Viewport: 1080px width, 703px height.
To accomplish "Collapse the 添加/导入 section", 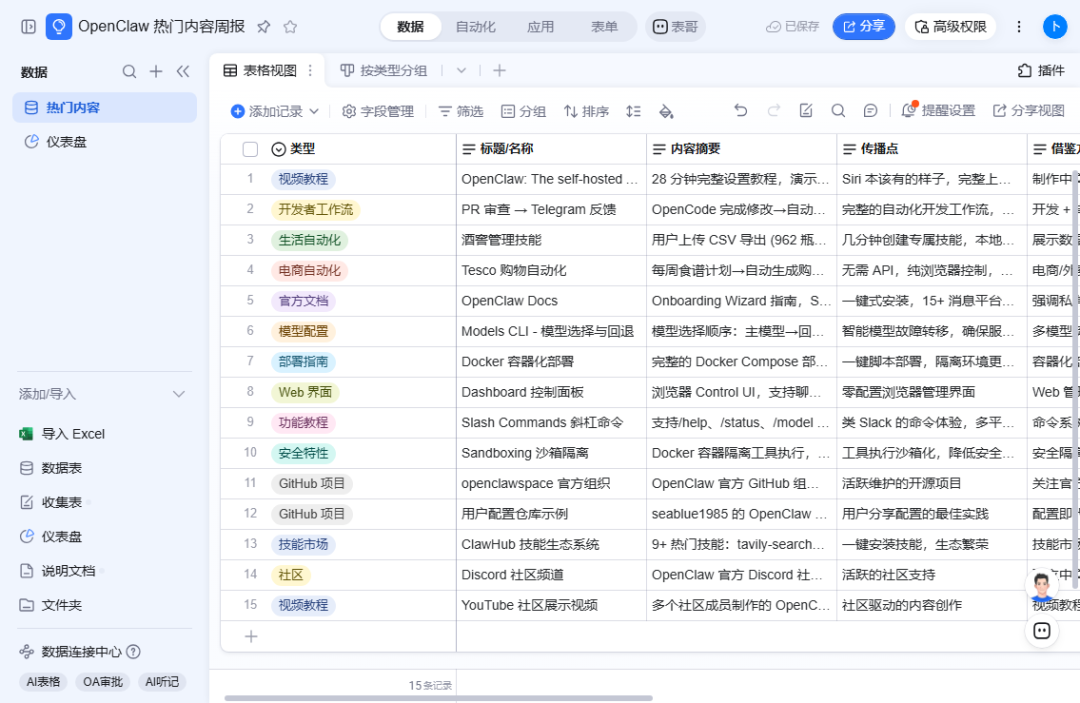I will pyautogui.click(x=179, y=394).
